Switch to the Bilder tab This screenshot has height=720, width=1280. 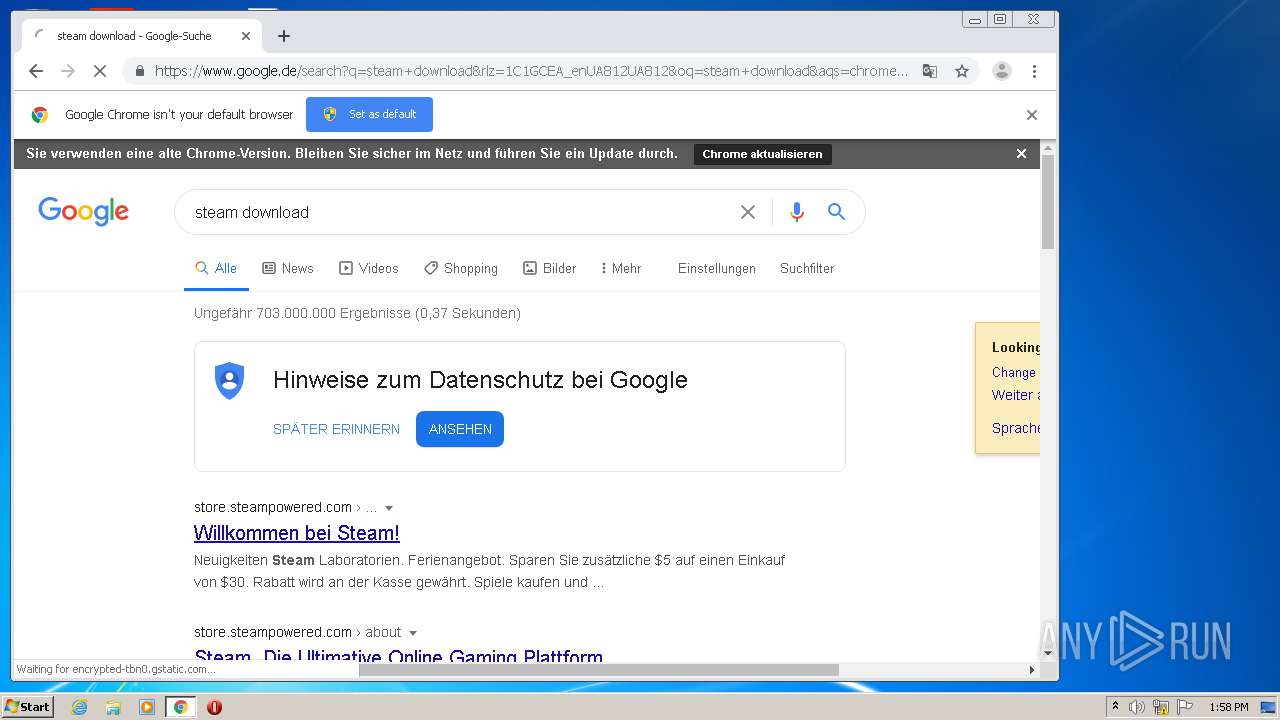(550, 268)
